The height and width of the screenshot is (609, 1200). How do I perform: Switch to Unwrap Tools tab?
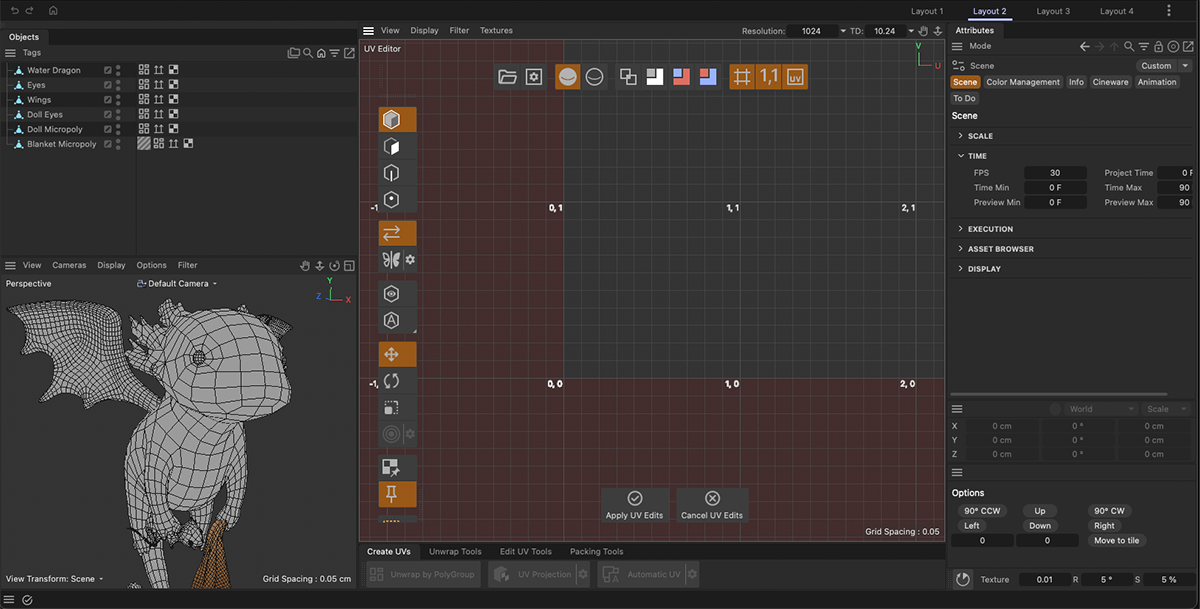[x=455, y=552]
